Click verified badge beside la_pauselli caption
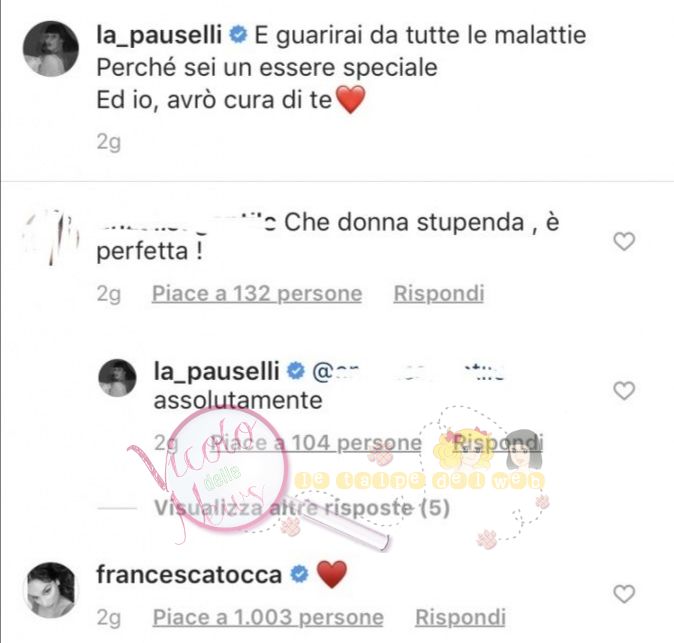 click(238, 34)
